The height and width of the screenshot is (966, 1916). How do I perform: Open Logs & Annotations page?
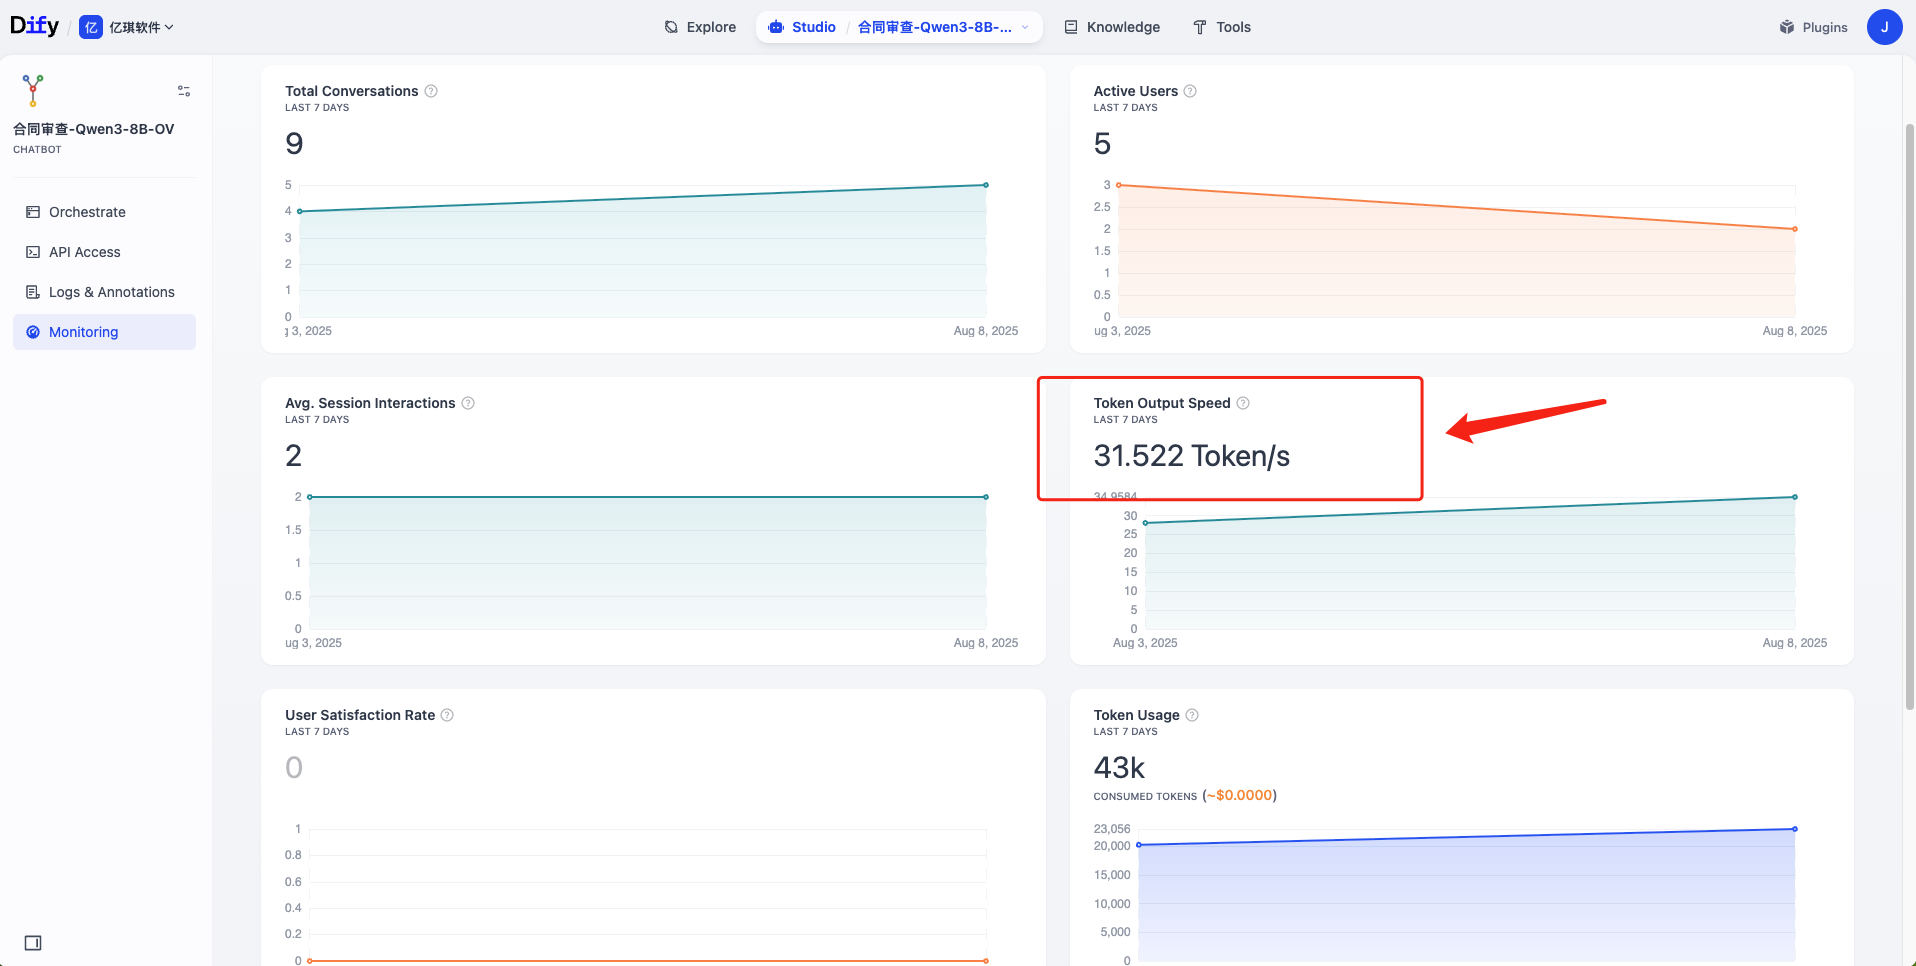coord(111,292)
